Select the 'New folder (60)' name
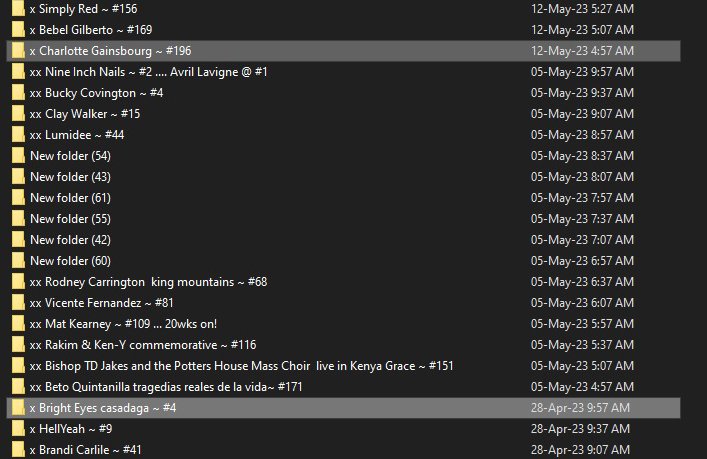 70,261
